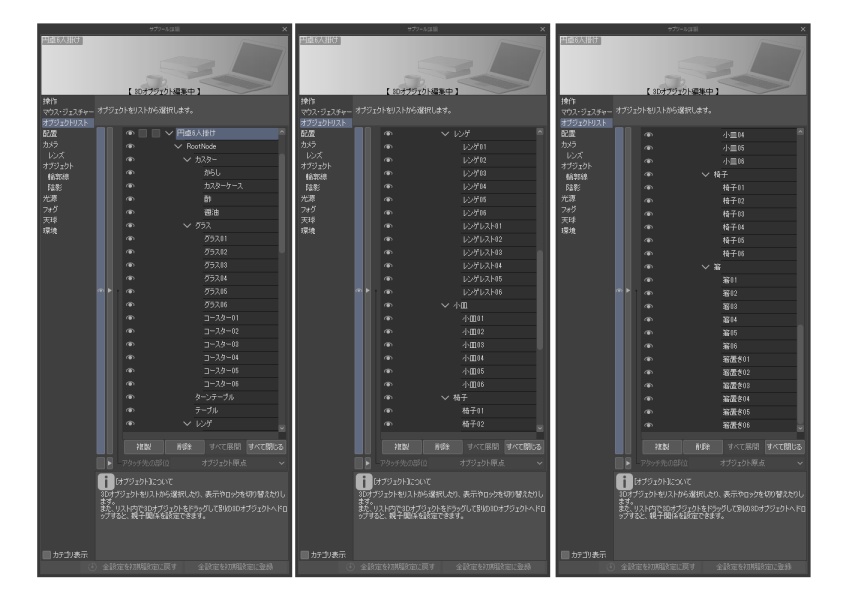Screen dimensions: 847x600
Task: Toggle visibility of レンゲレスト04
Action: point(388,266)
